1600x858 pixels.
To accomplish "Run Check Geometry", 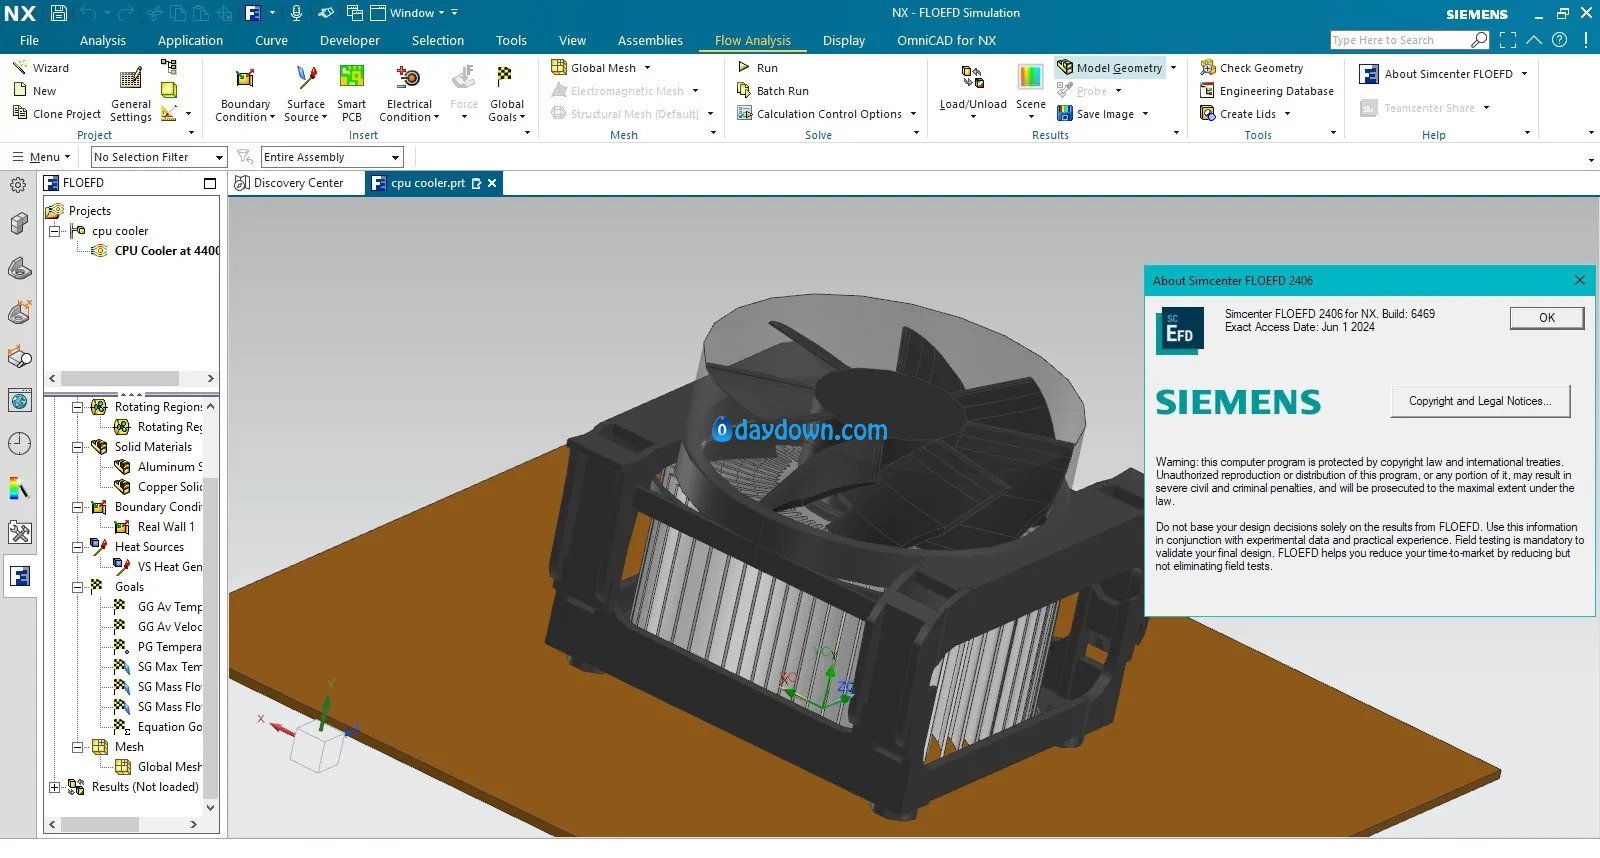I will (x=1252, y=68).
